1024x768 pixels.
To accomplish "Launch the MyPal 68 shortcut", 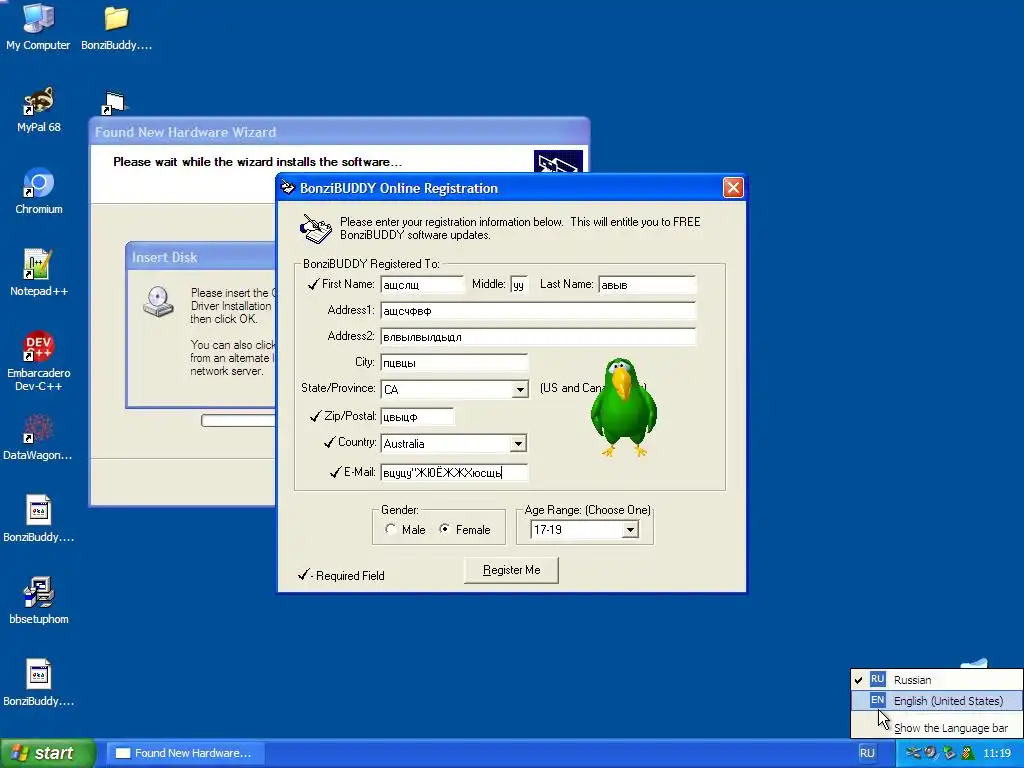I will 39,109.
